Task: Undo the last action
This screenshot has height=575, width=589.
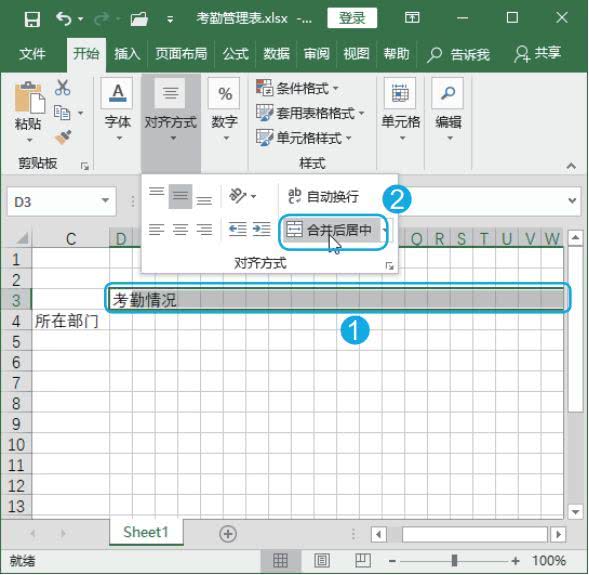Action: pos(63,18)
